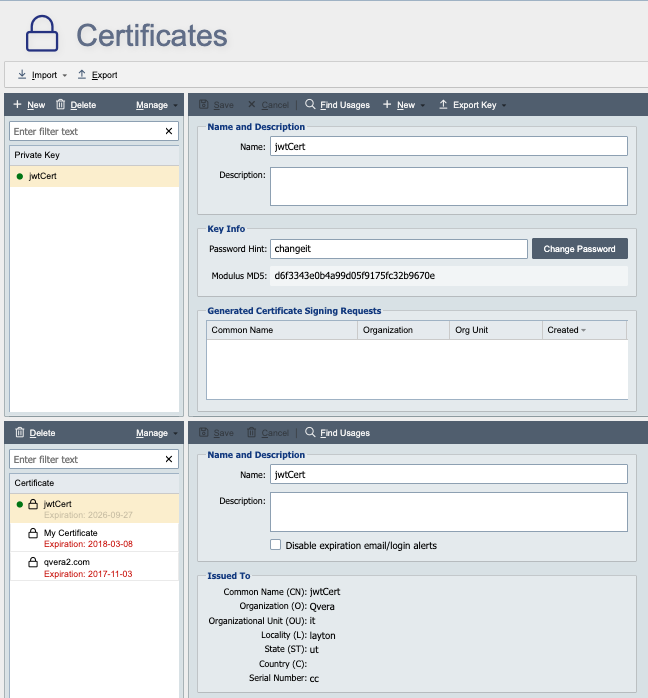
Task: Click the trash icon in Private Key toolbar
Action: coord(61,104)
